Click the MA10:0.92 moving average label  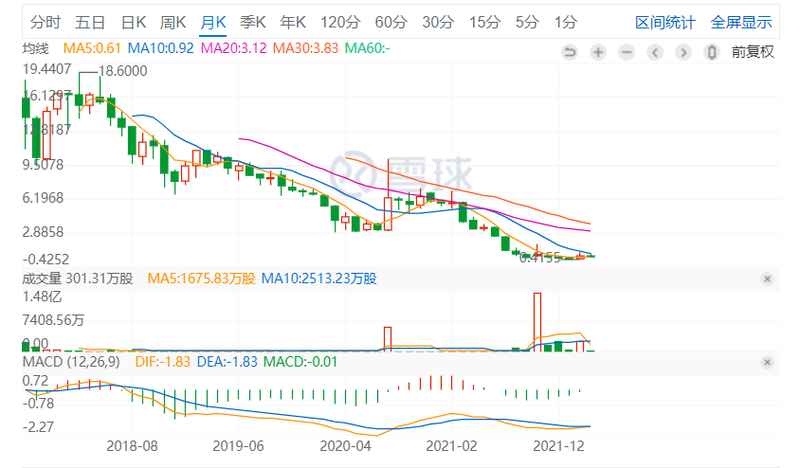click(x=161, y=48)
